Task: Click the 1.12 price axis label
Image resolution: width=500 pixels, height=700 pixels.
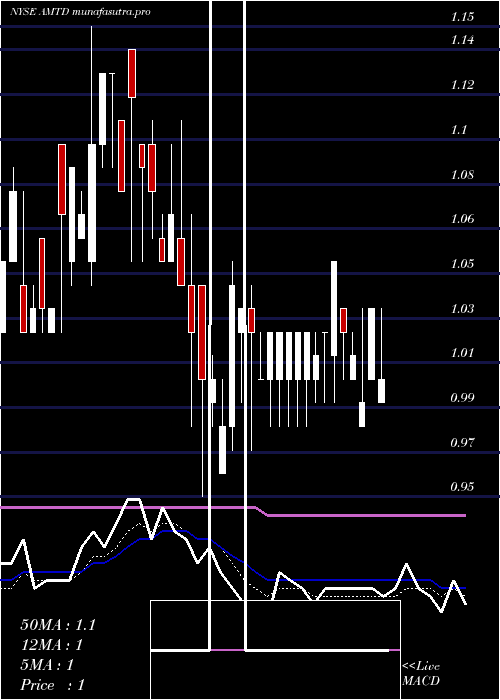Action: [x=462, y=84]
